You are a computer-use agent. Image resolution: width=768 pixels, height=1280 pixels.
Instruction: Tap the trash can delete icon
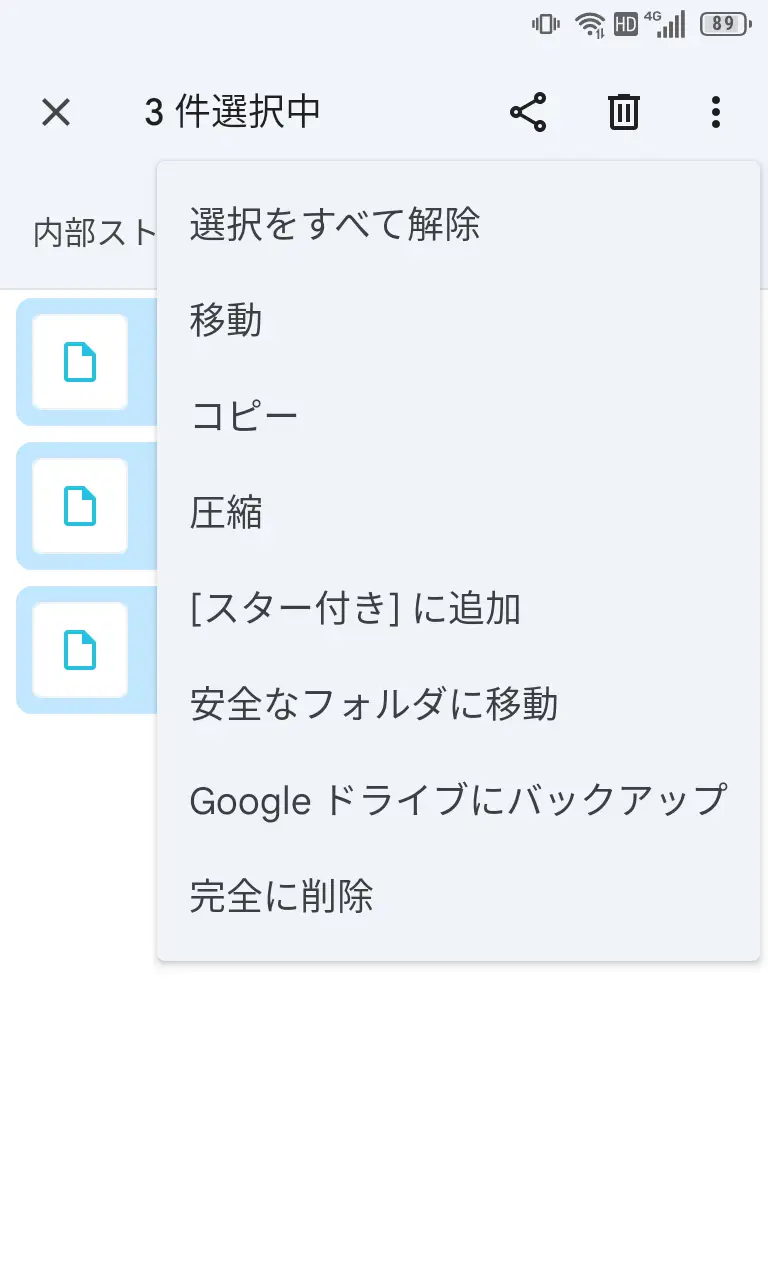[623, 112]
